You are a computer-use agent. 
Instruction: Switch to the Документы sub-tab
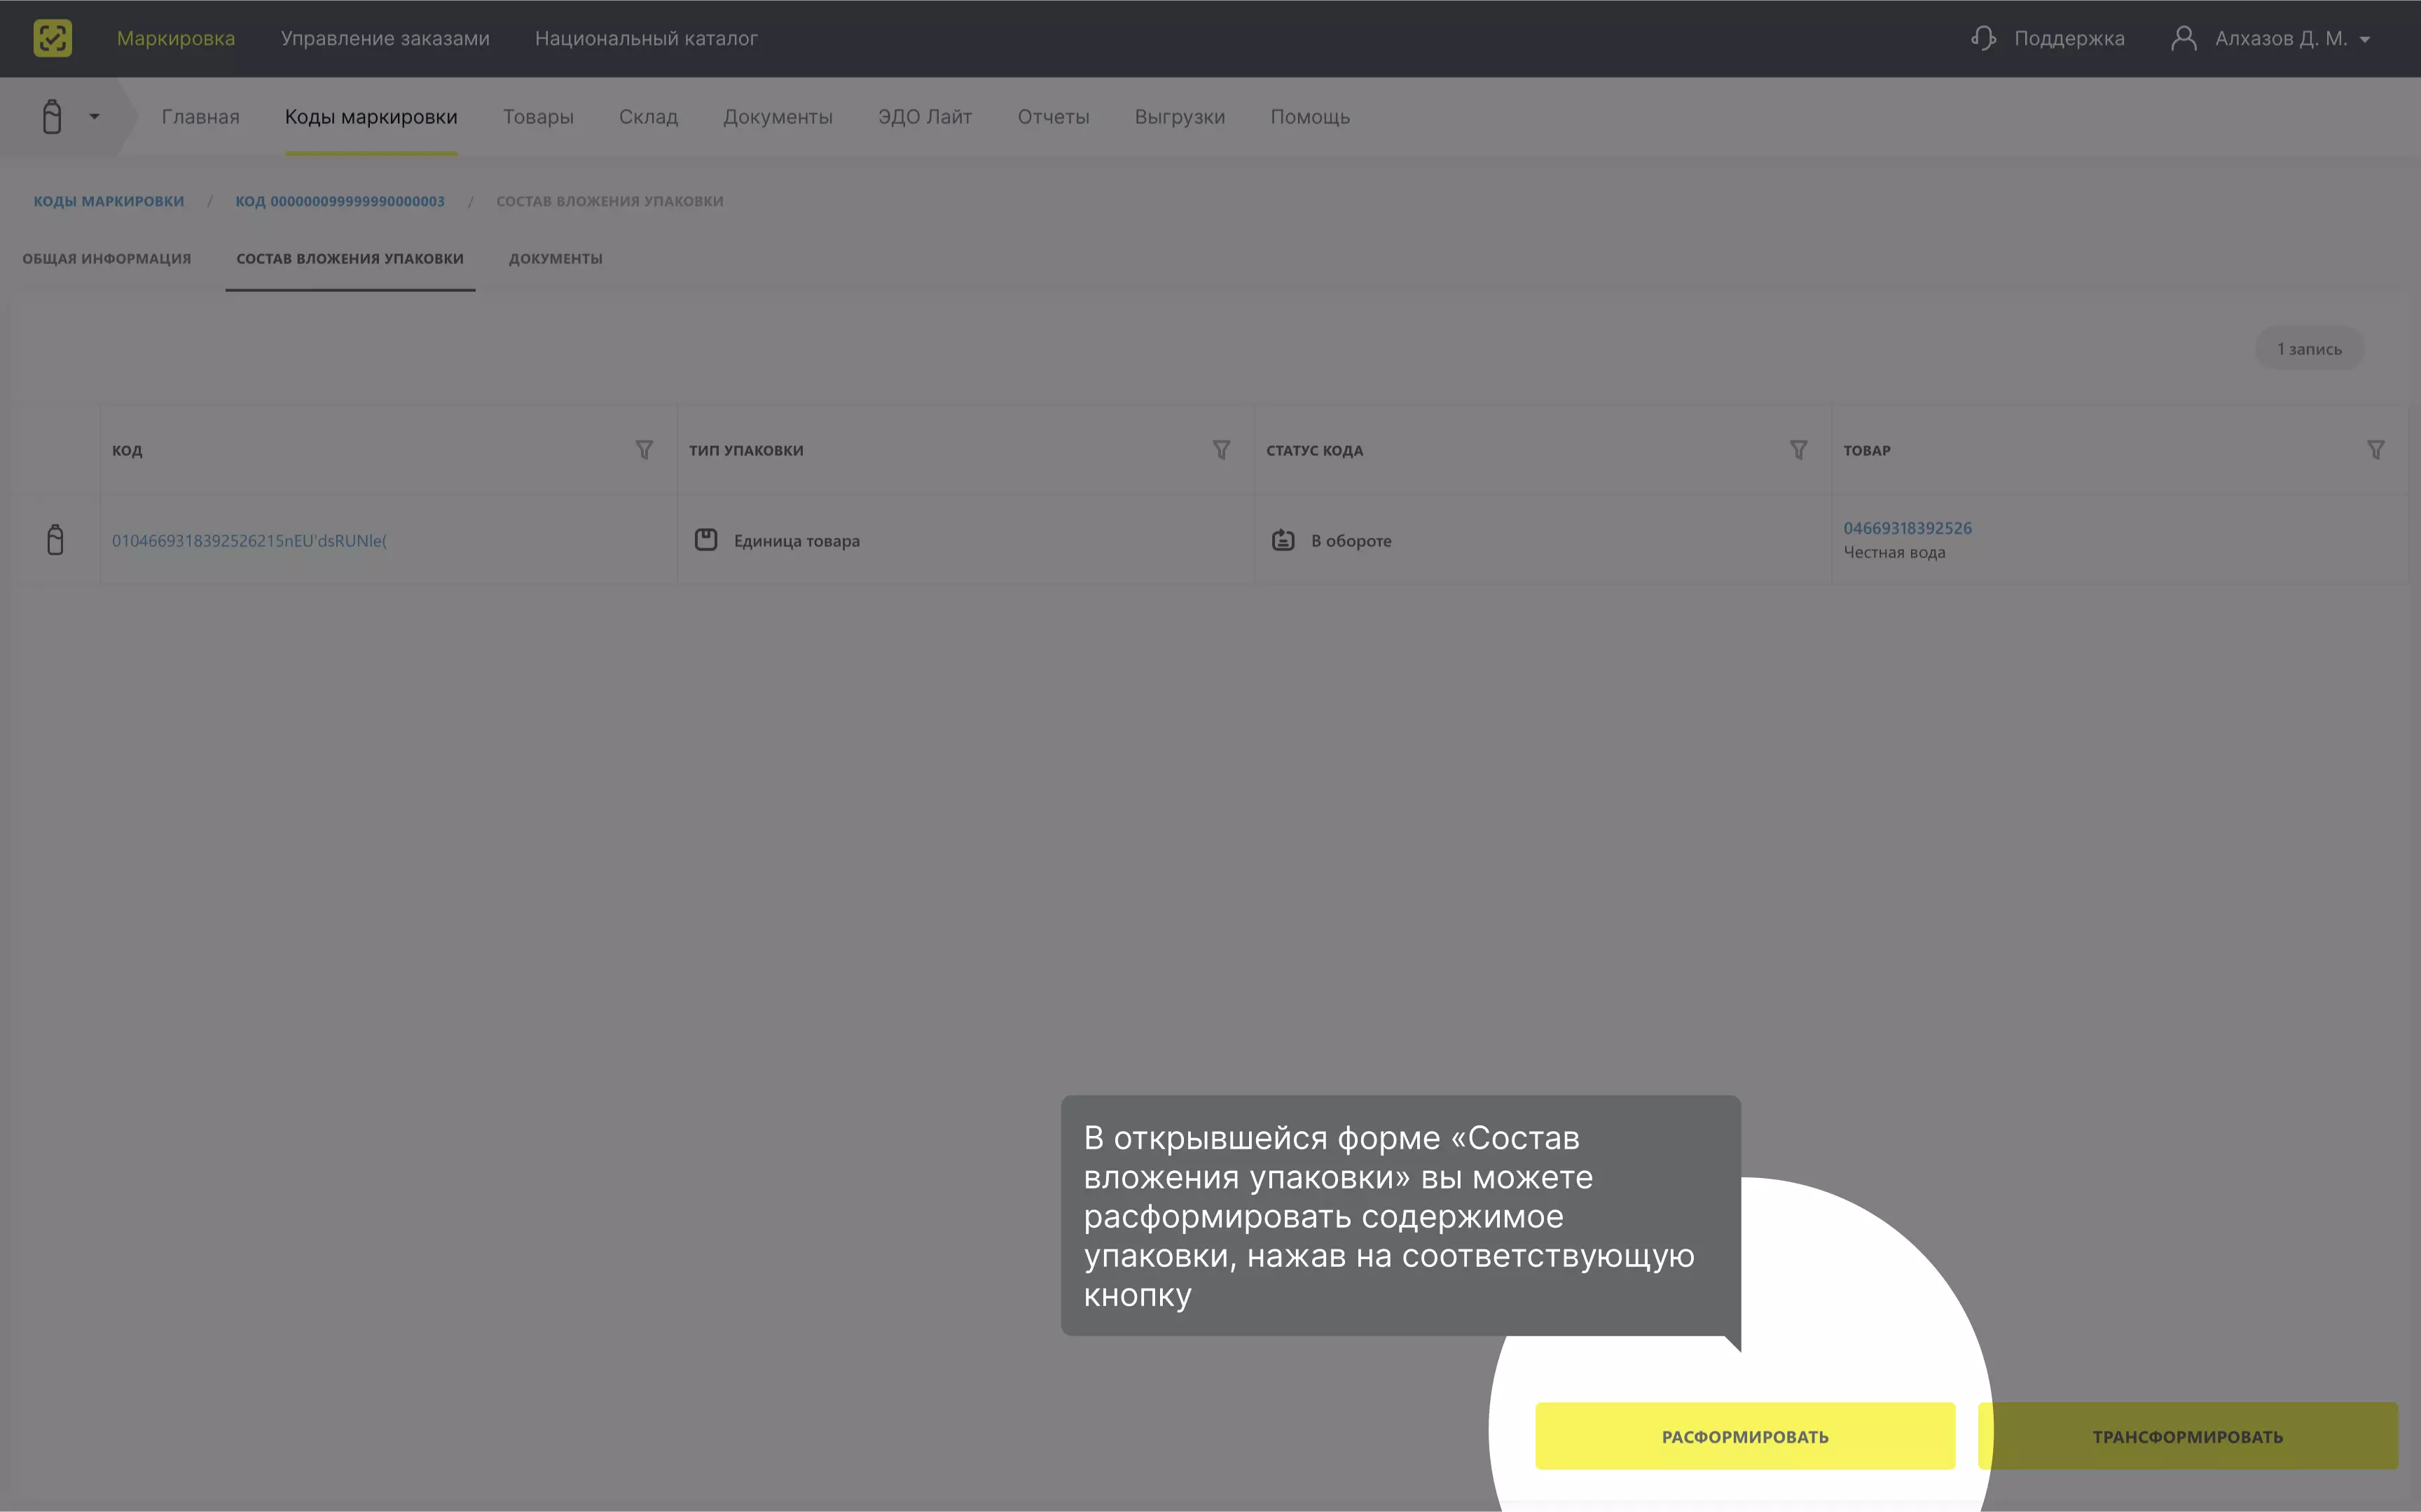click(x=555, y=259)
